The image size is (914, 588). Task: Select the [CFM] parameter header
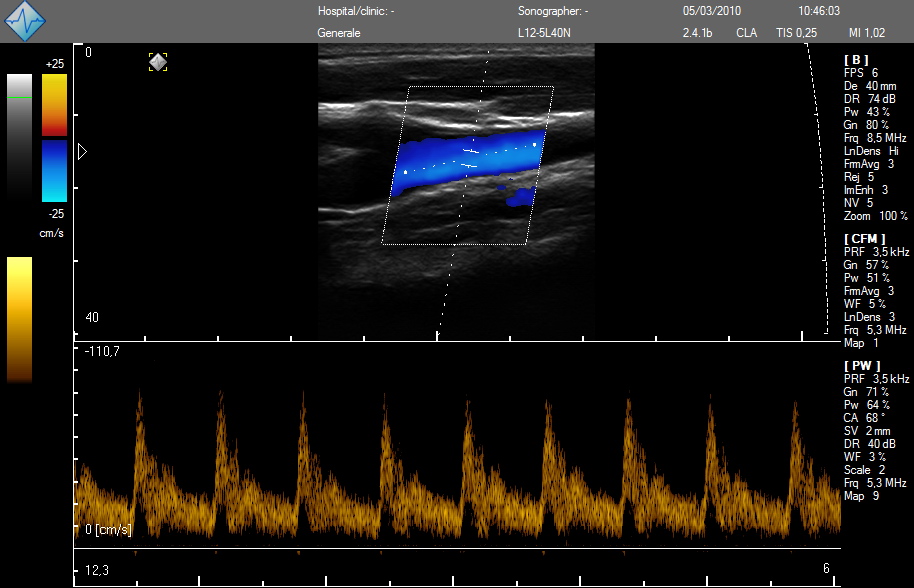tap(864, 239)
